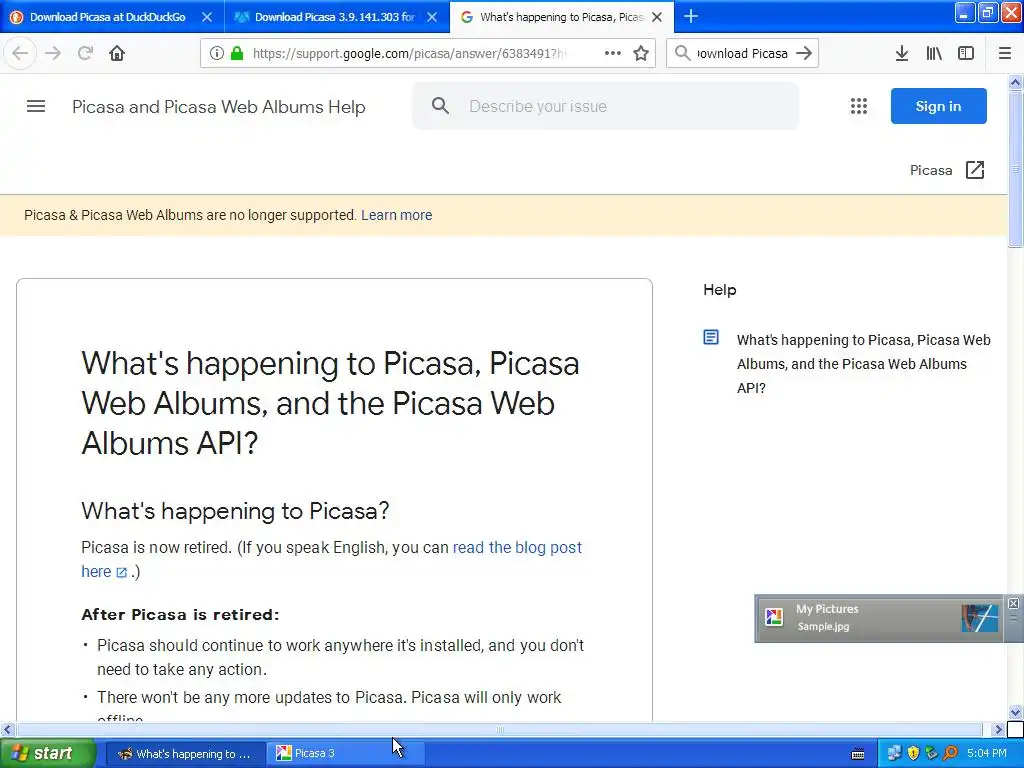This screenshot has width=1024, height=768.
Task: Click Learn more in the yellow banner
Action: [x=396, y=215]
